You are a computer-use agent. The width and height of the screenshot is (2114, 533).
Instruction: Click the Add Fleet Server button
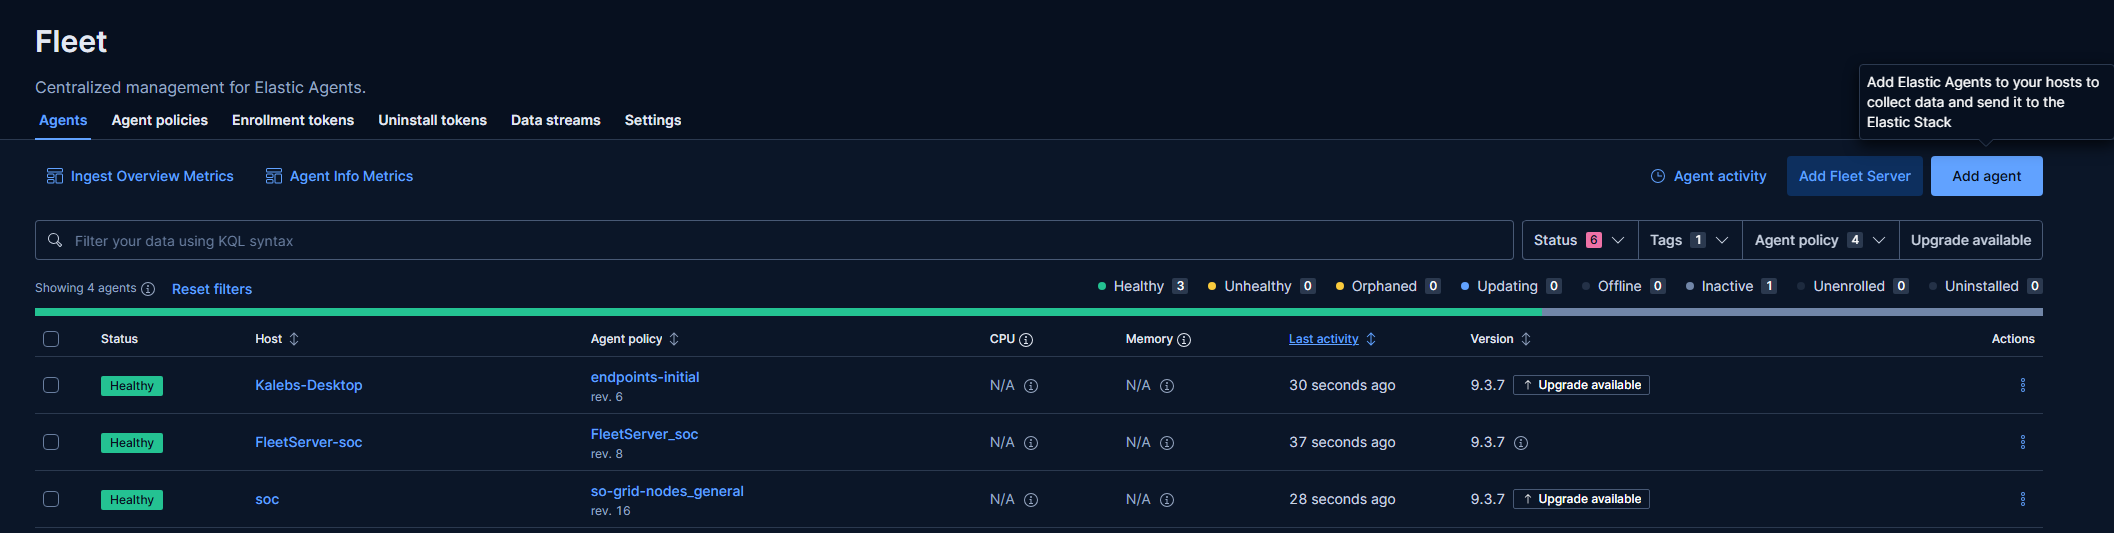pos(1855,176)
